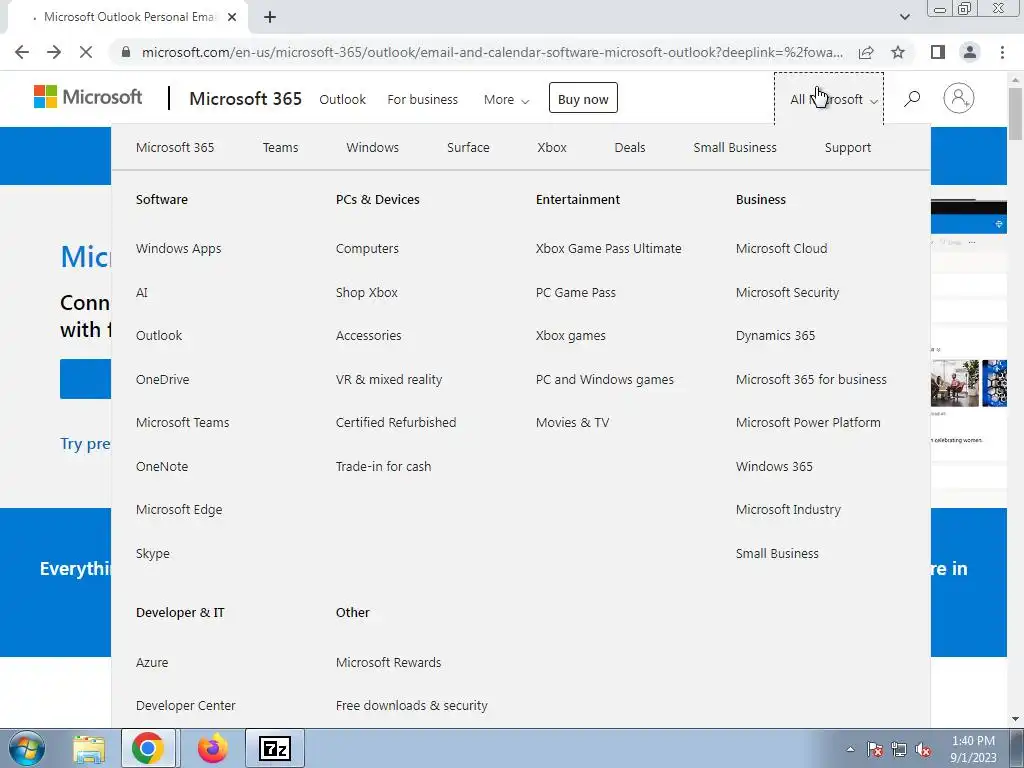Open the Microsoft Cloud link
The width and height of the screenshot is (1024, 768).
782,249
